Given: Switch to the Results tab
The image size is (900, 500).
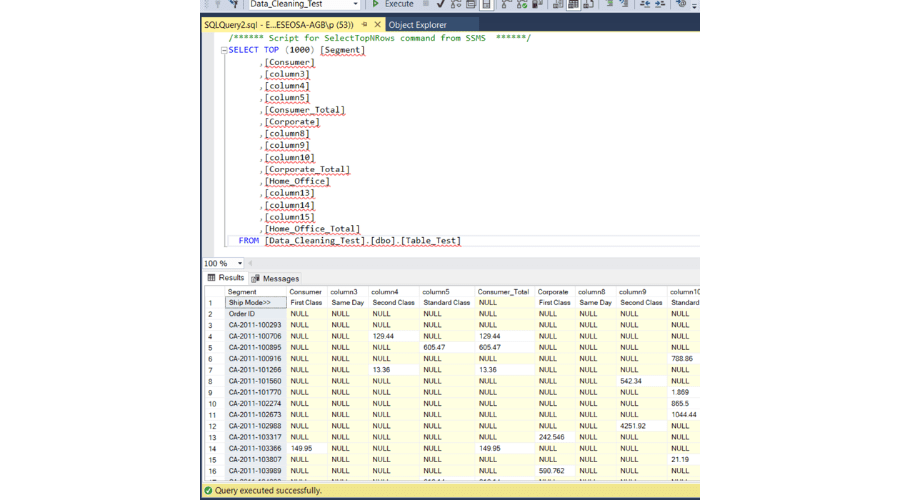Looking at the screenshot, I should (226, 278).
